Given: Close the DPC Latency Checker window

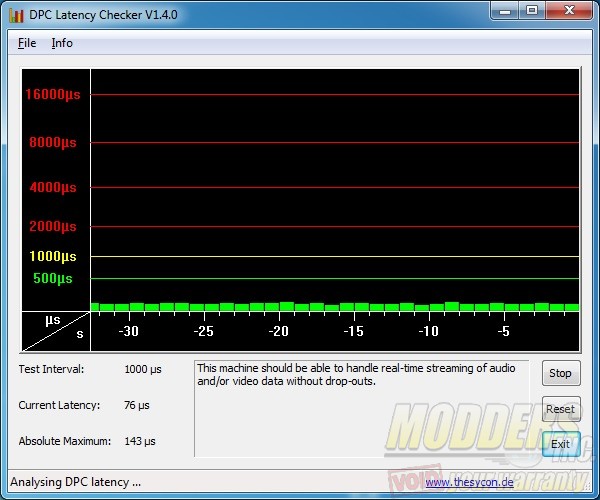Looking at the screenshot, I should [x=568, y=12].
